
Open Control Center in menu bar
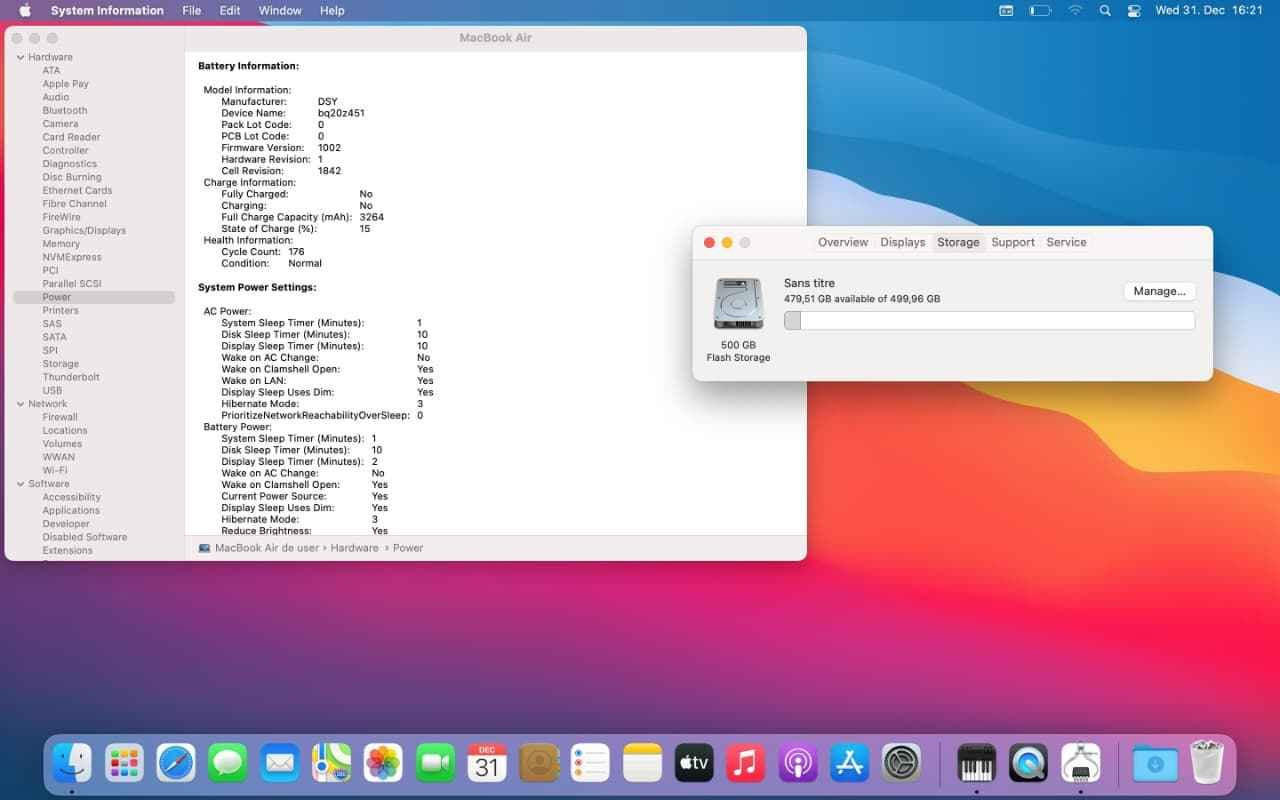click(x=1134, y=10)
